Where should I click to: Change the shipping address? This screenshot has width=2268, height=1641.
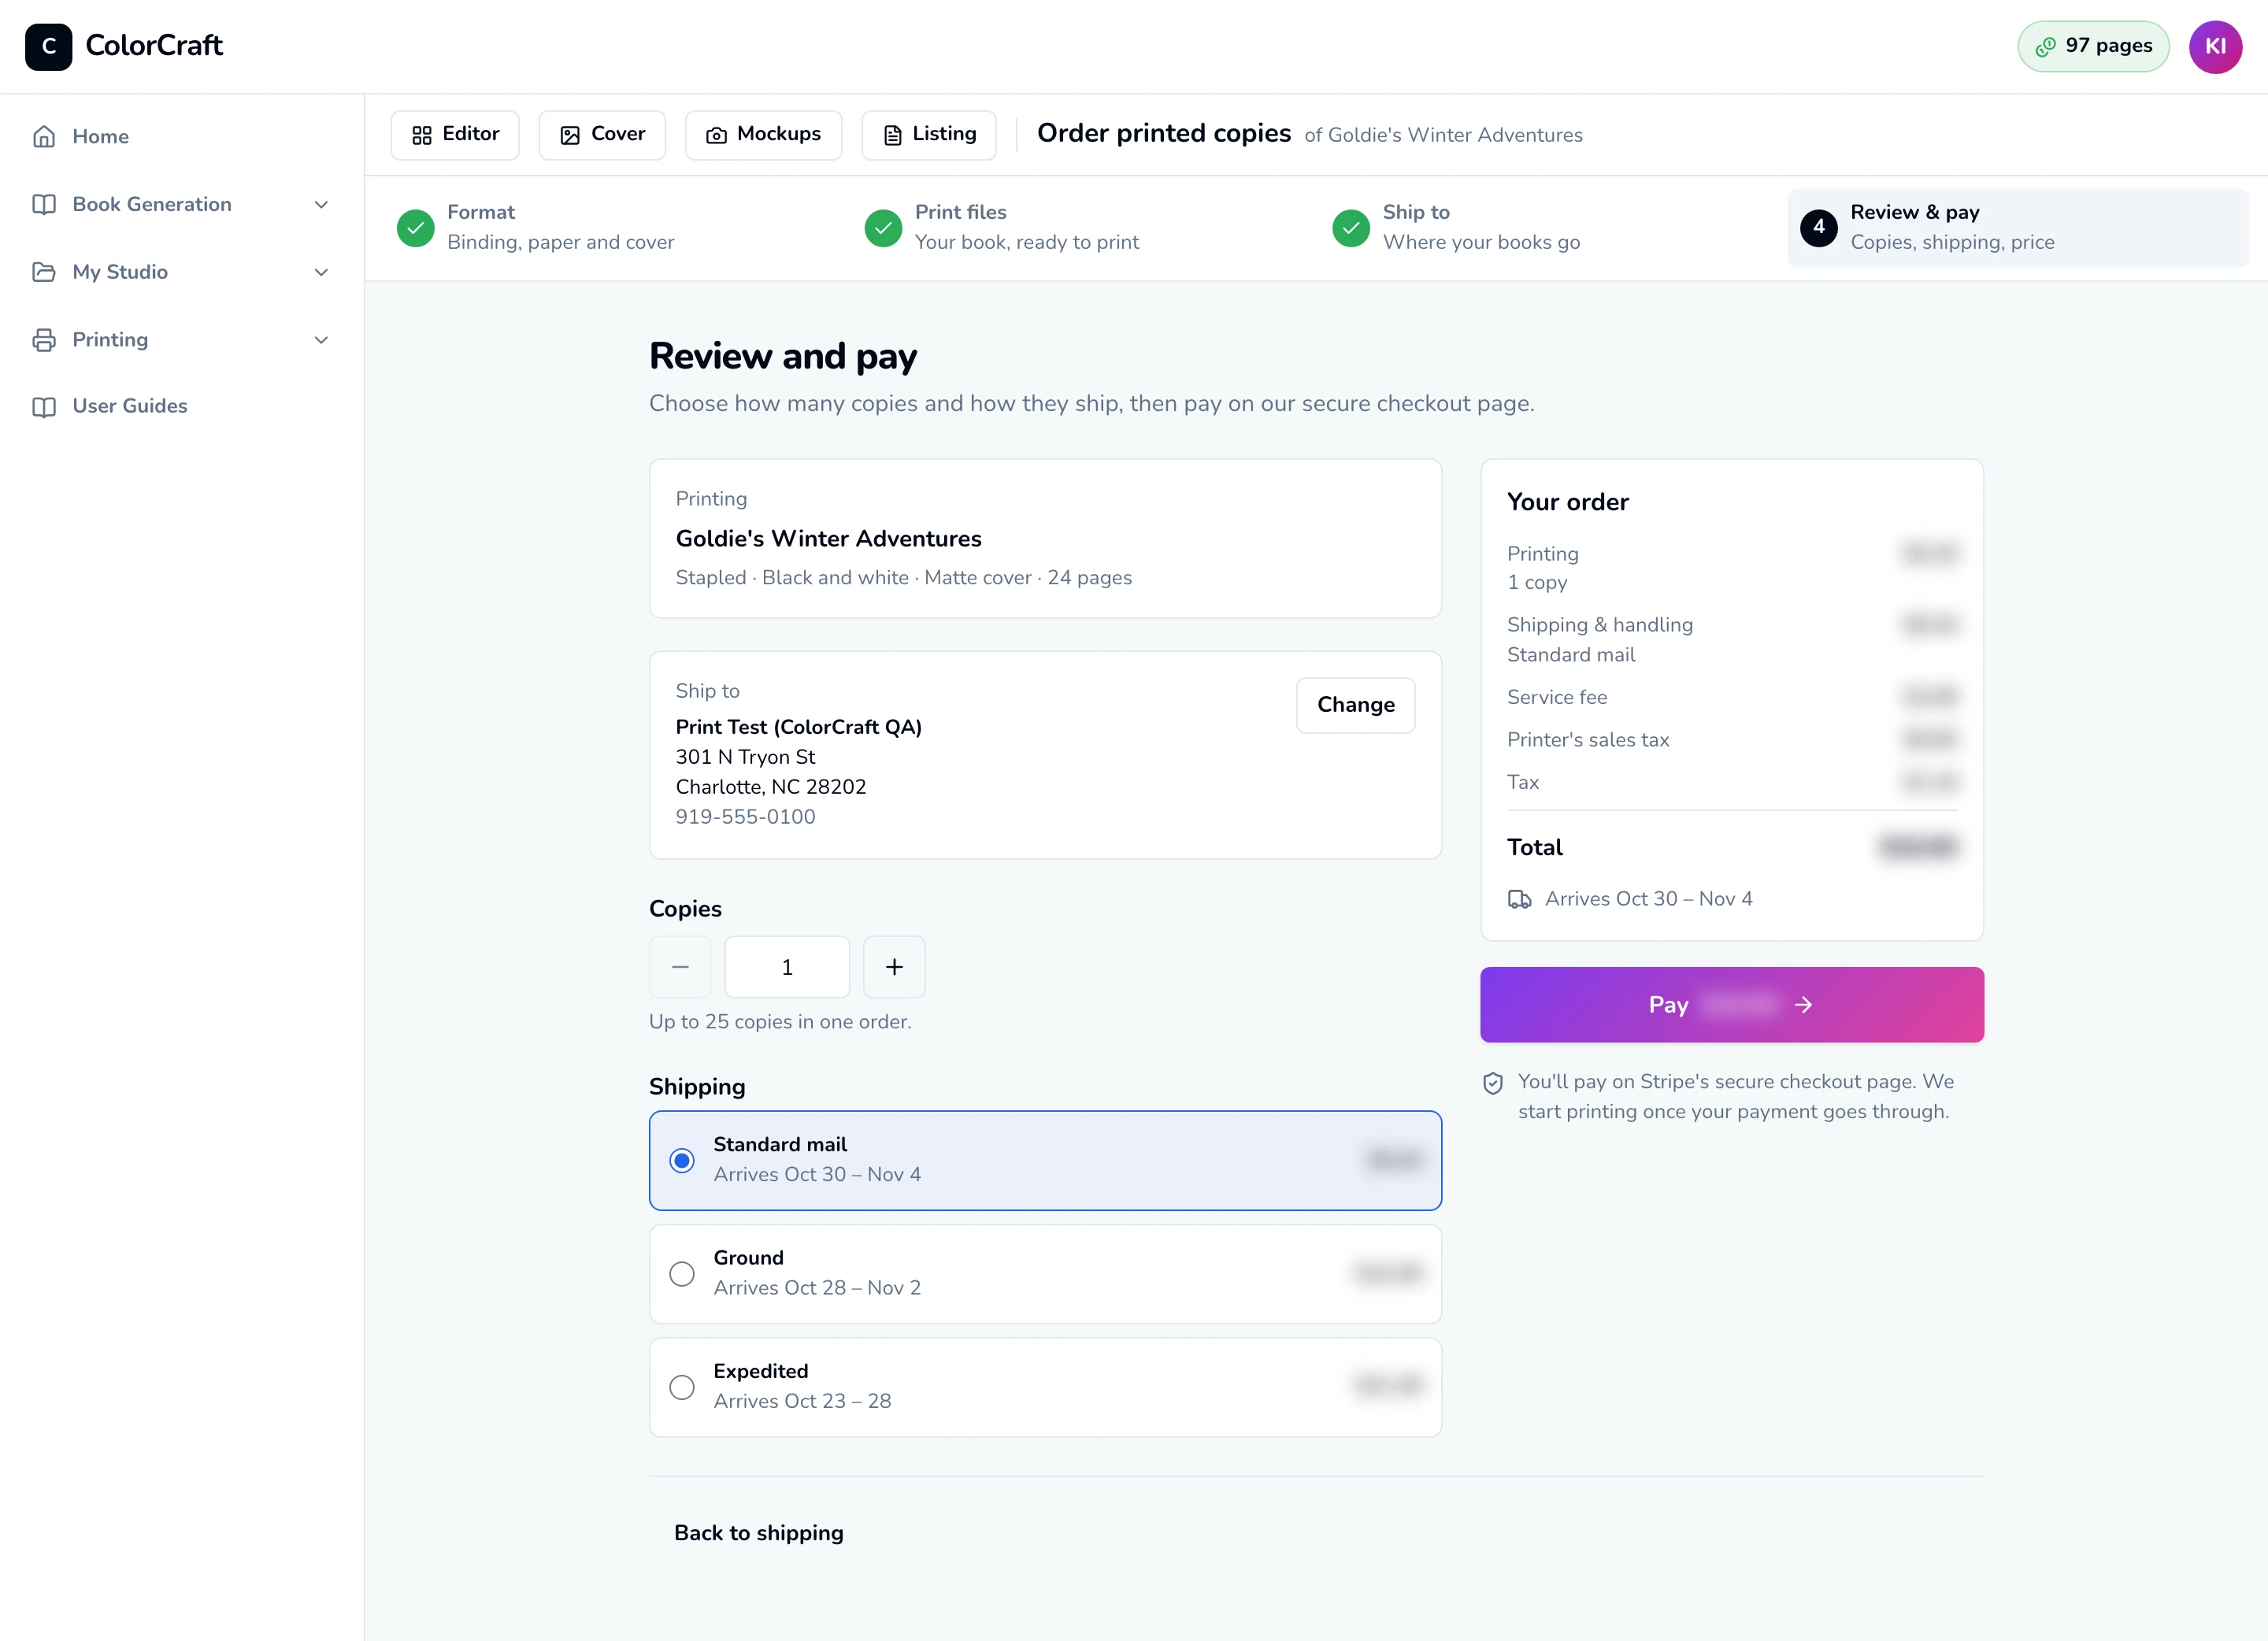(x=1356, y=705)
